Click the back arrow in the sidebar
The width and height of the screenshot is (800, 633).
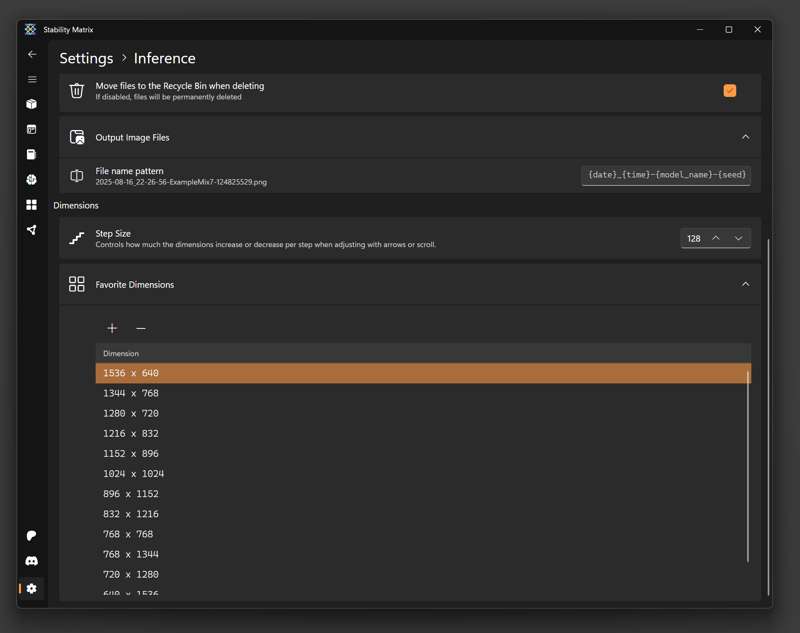tap(31, 54)
